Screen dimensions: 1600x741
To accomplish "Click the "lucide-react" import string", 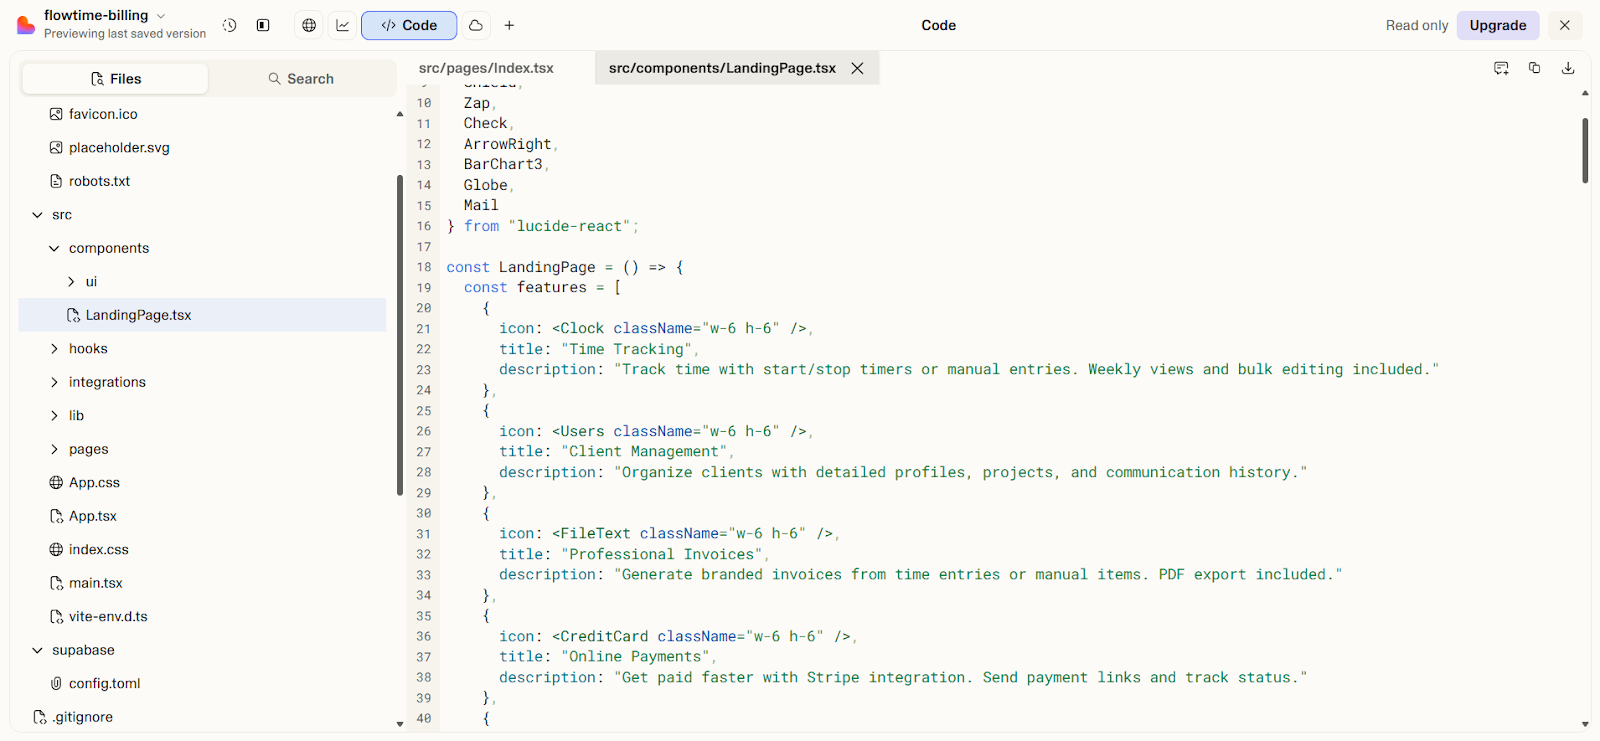I will pyautogui.click(x=570, y=226).
